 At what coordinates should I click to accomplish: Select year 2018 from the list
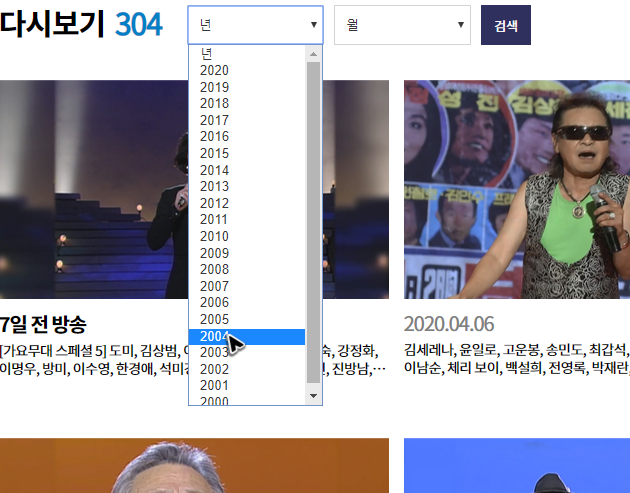tap(247, 103)
